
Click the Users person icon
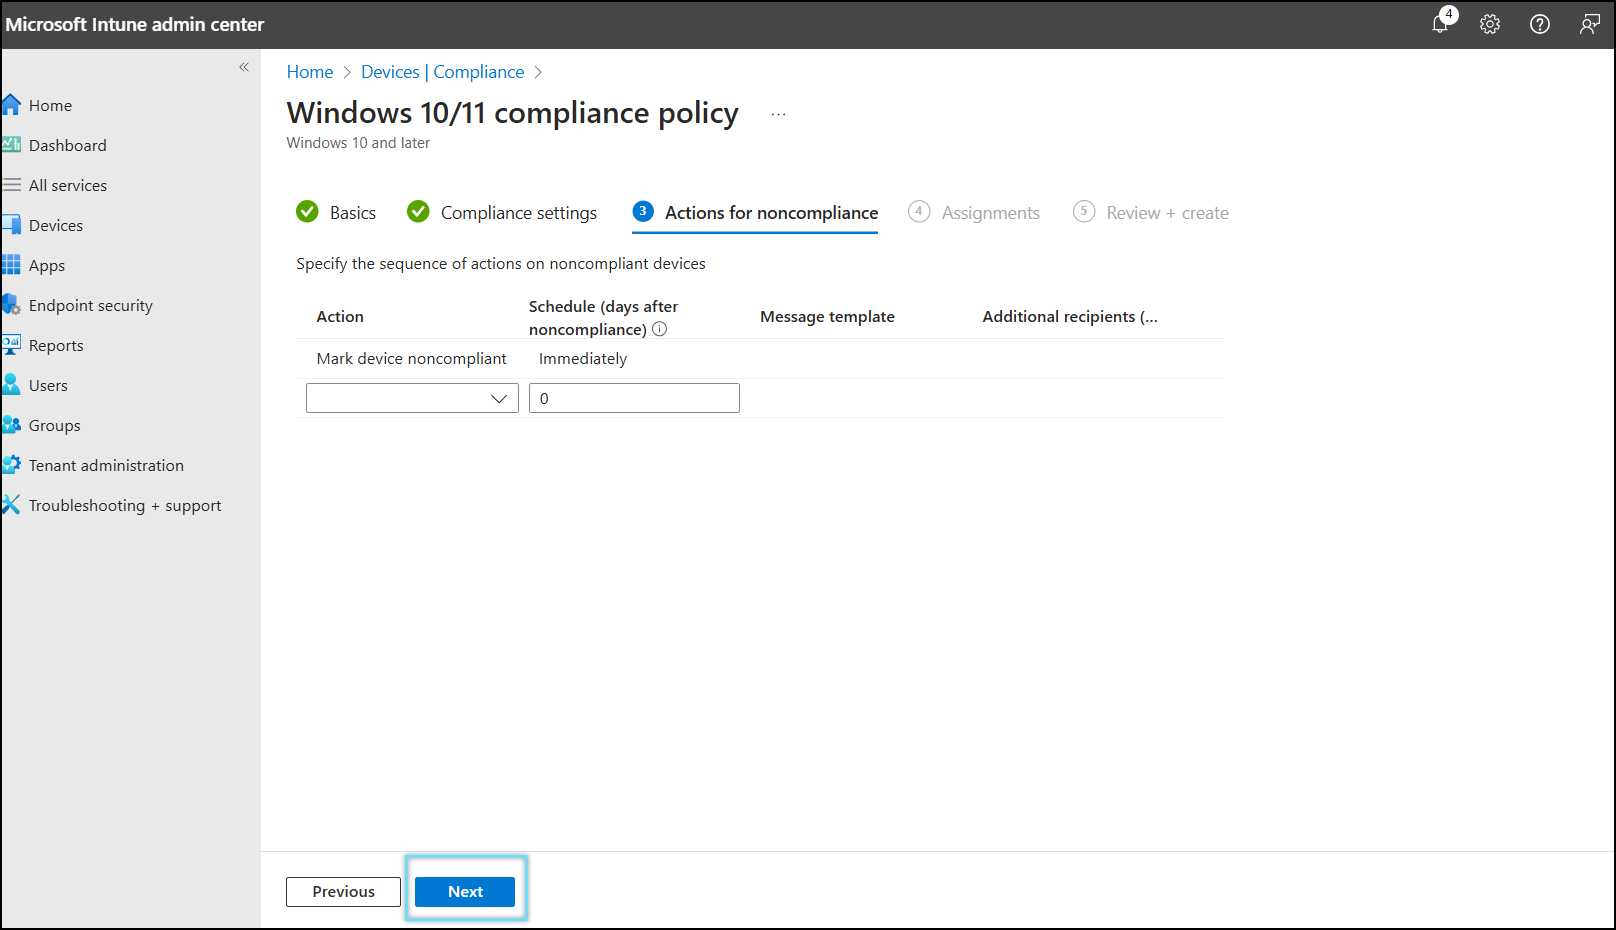pos(11,385)
